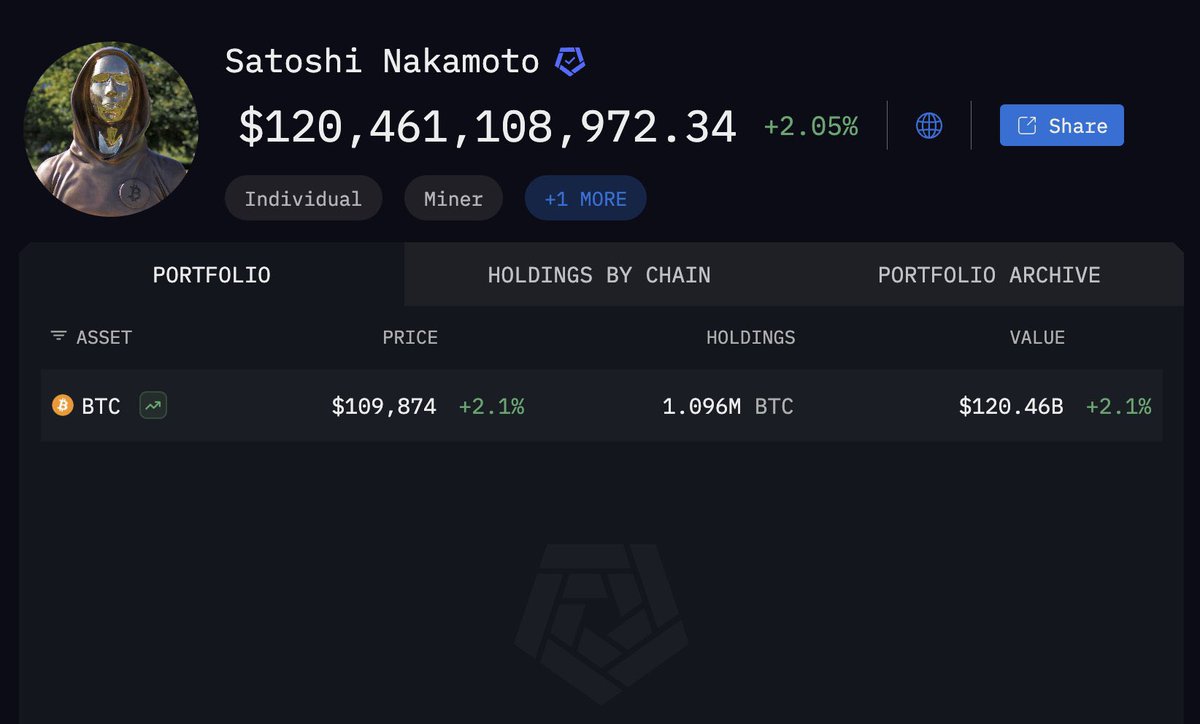
Task: Expand the +1 MORE tags
Action: 585,198
